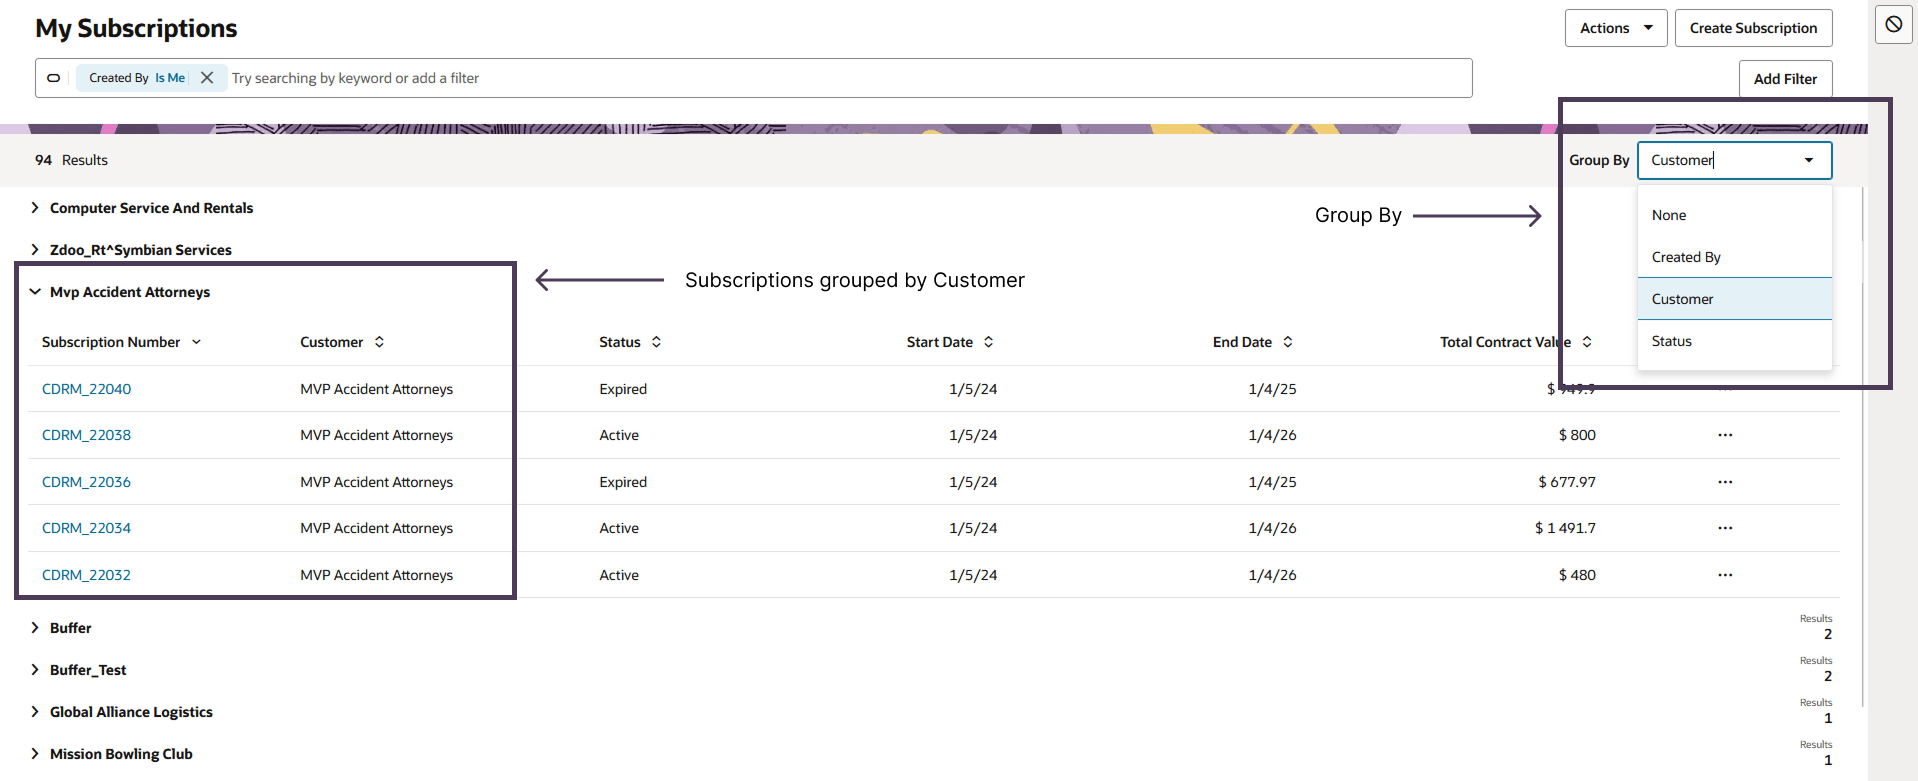1918x781 pixels.
Task: Sort by Status column arrows
Action: tap(657, 342)
